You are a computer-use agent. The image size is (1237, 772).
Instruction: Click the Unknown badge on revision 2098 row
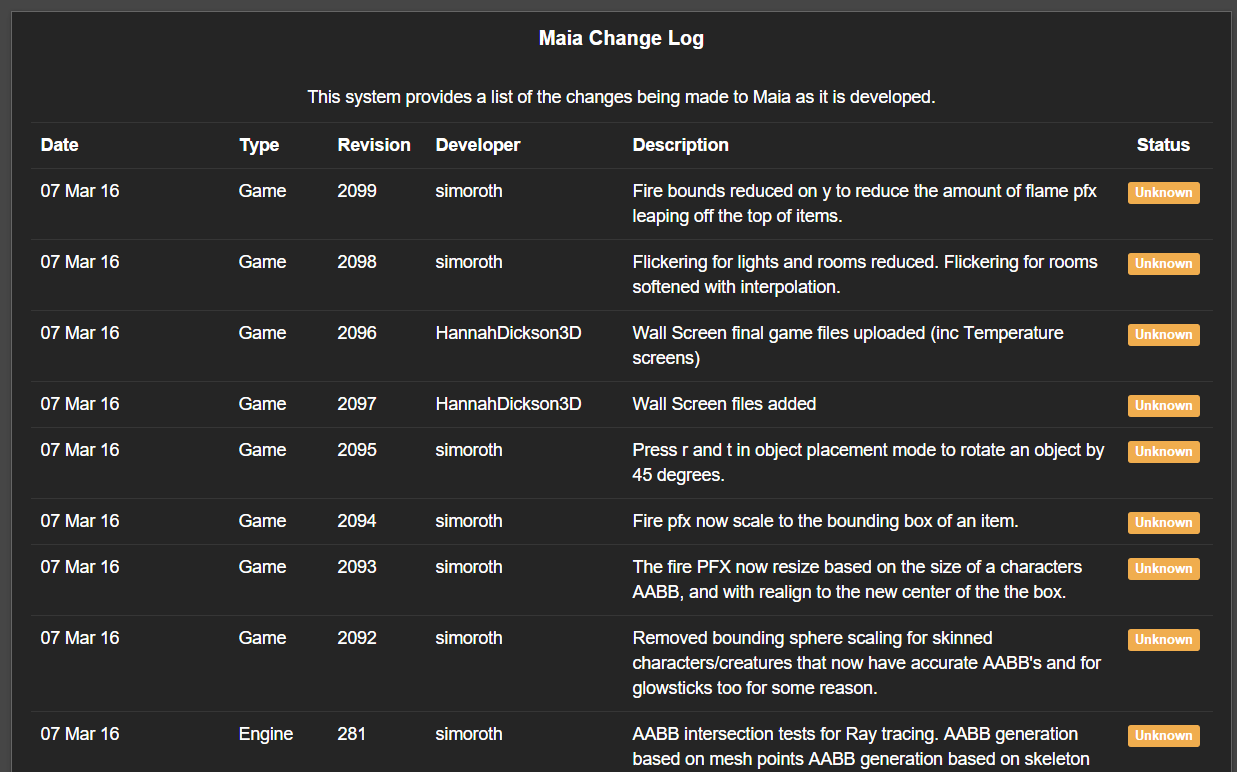(x=1163, y=264)
